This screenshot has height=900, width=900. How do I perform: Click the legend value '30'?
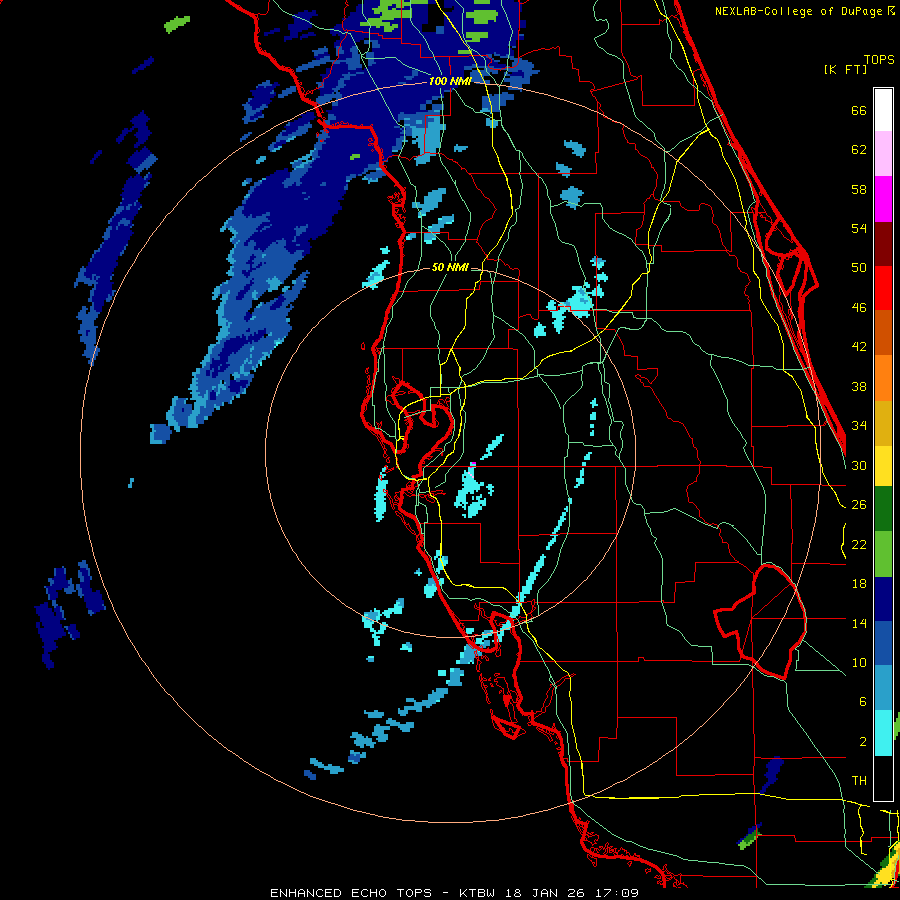(x=859, y=465)
